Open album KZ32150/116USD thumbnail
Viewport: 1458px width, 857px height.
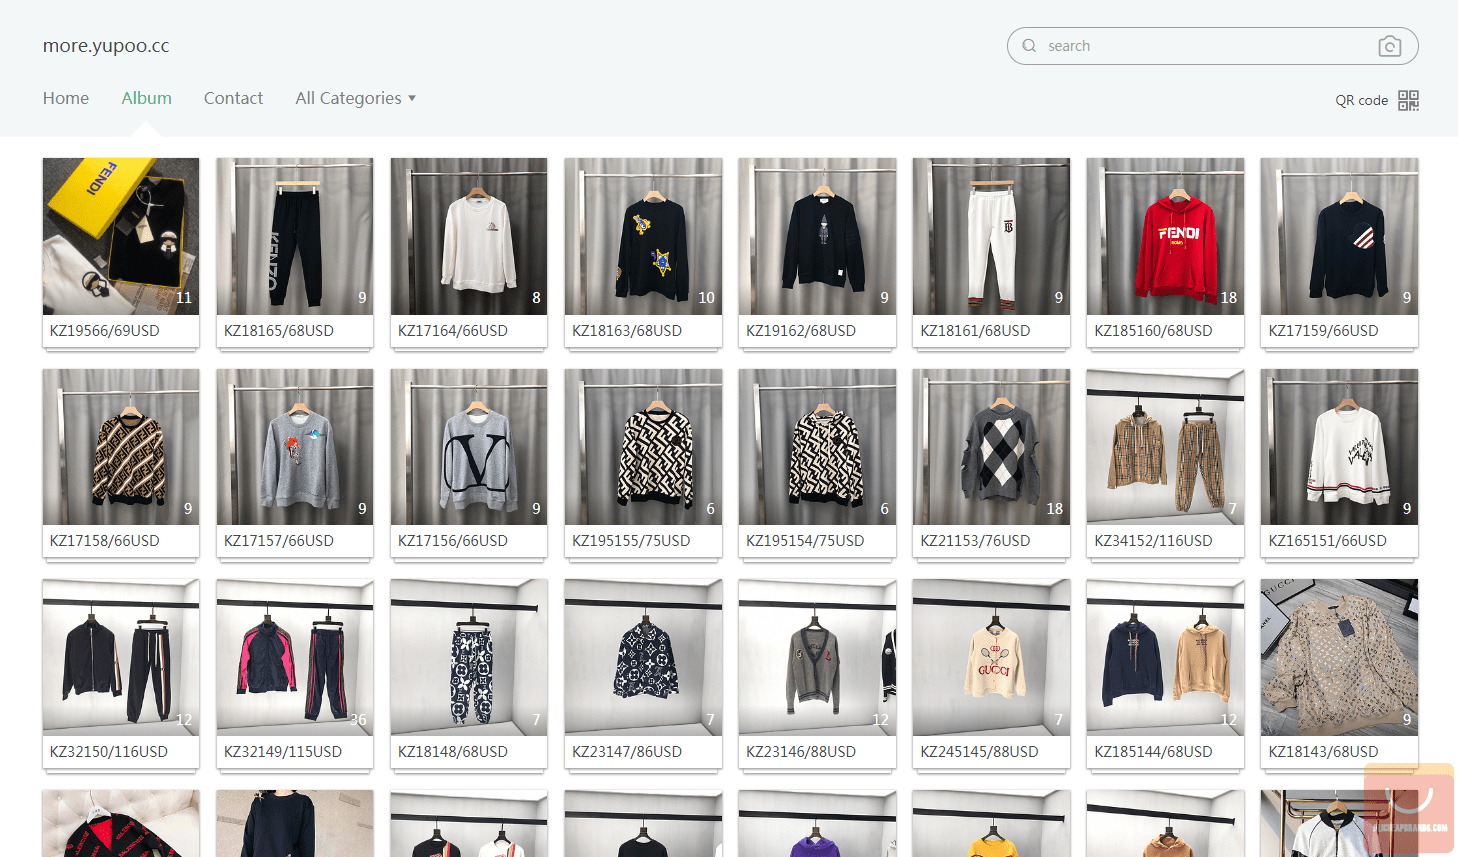[121, 658]
